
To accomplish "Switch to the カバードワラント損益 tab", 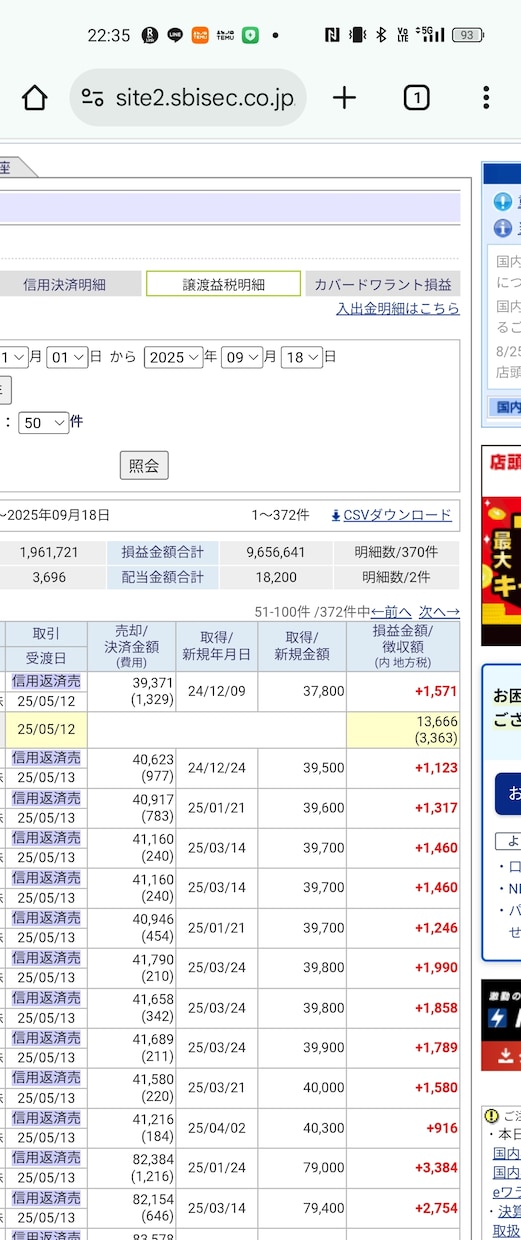I will [x=383, y=284].
